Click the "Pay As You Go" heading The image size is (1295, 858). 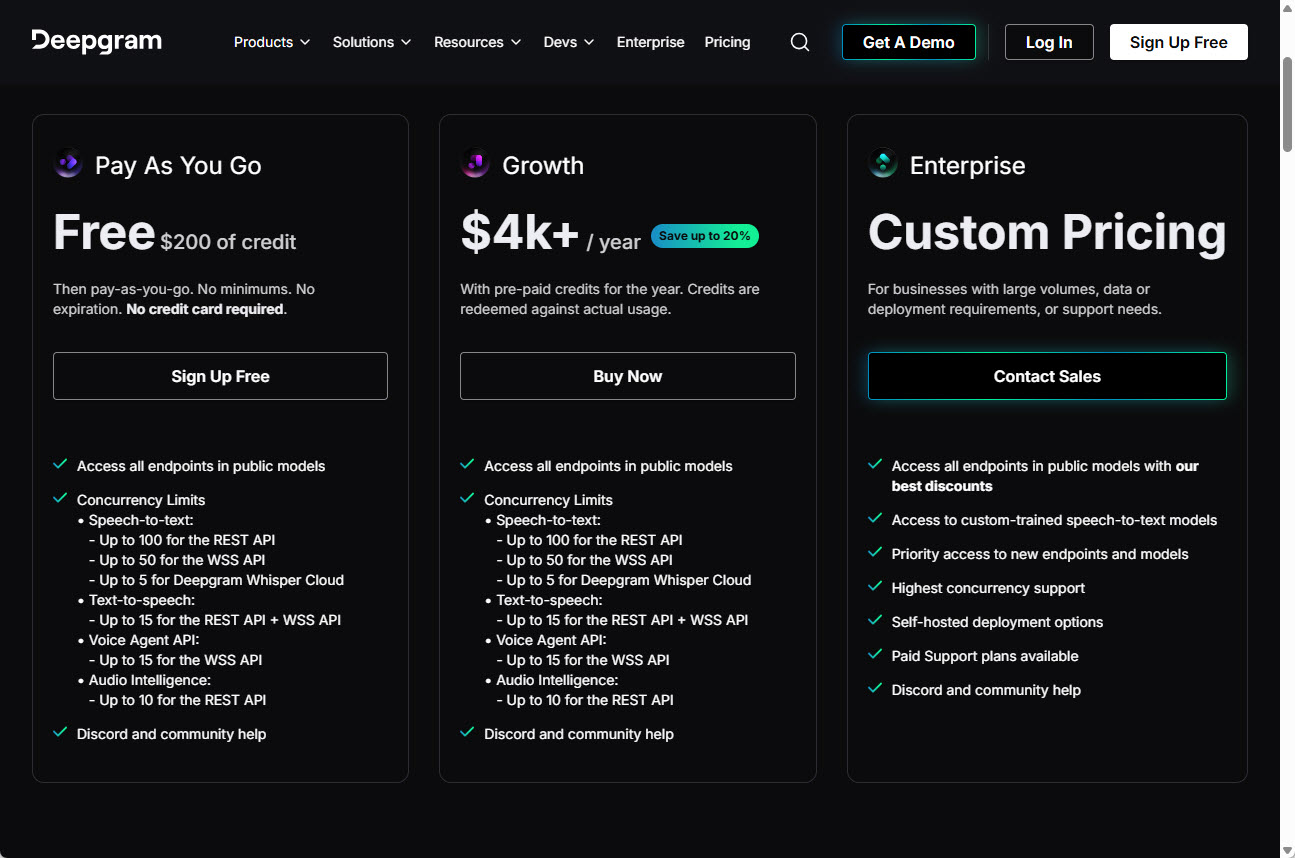pyautogui.click(x=178, y=165)
